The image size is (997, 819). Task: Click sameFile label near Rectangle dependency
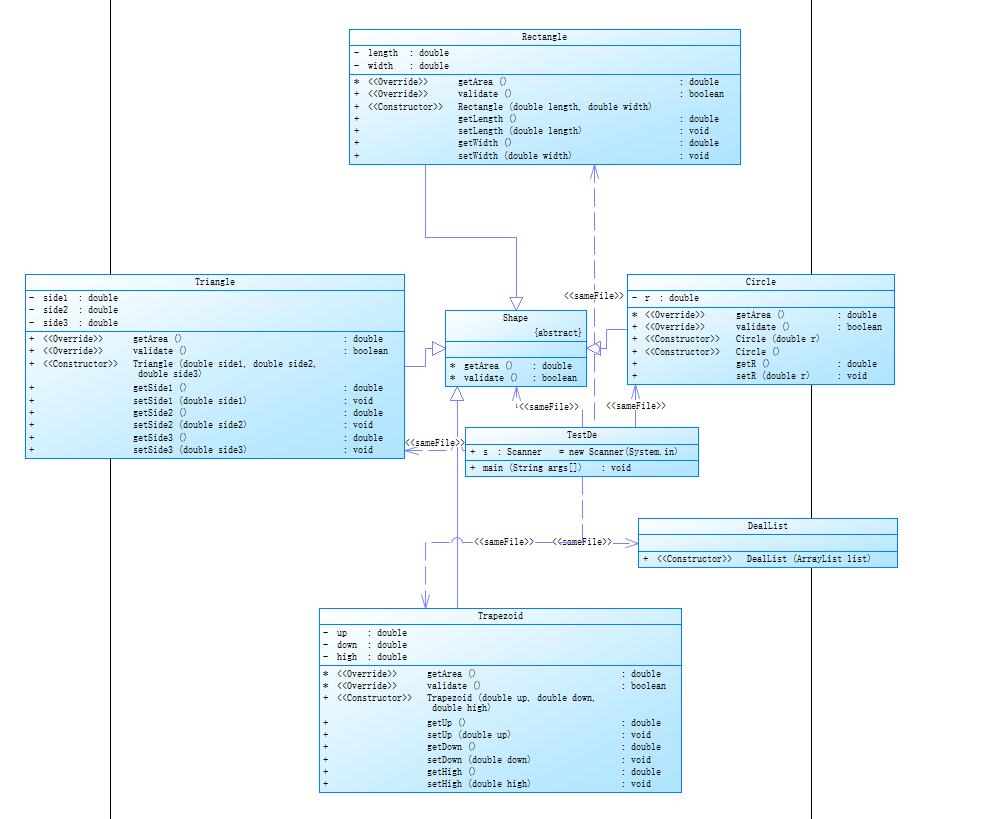[x=594, y=296]
